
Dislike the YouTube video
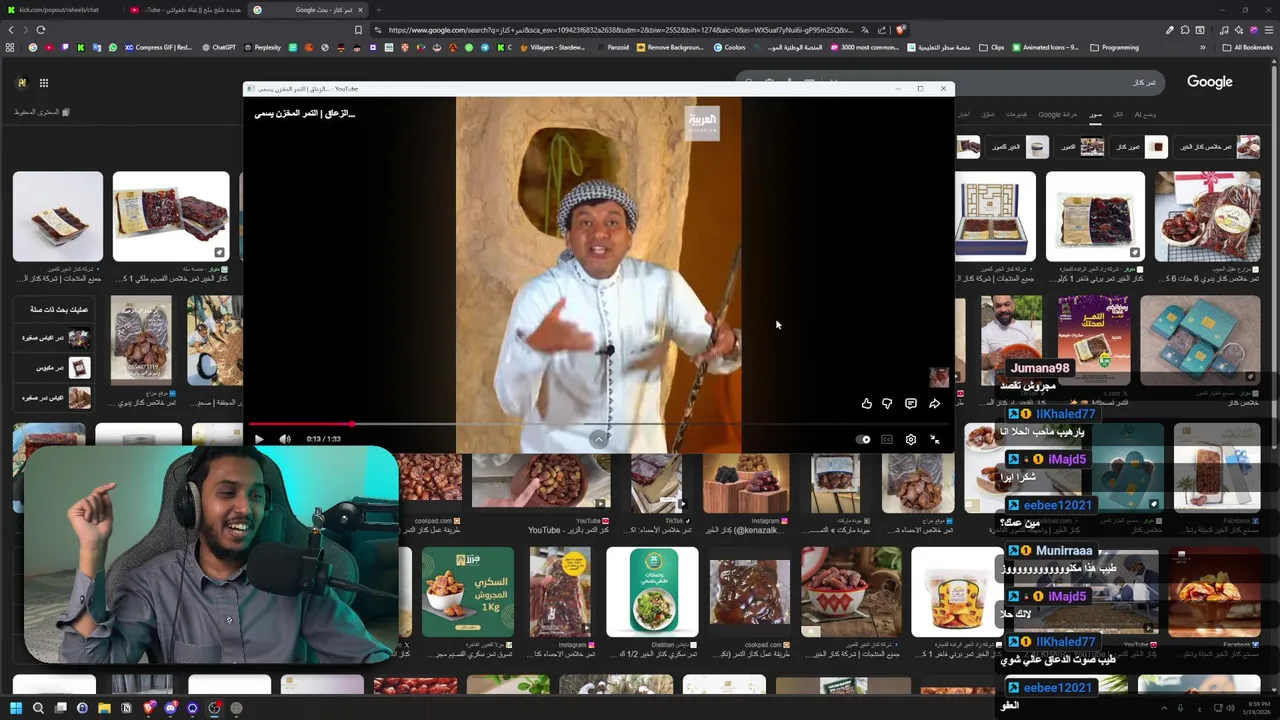click(x=887, y=404)
